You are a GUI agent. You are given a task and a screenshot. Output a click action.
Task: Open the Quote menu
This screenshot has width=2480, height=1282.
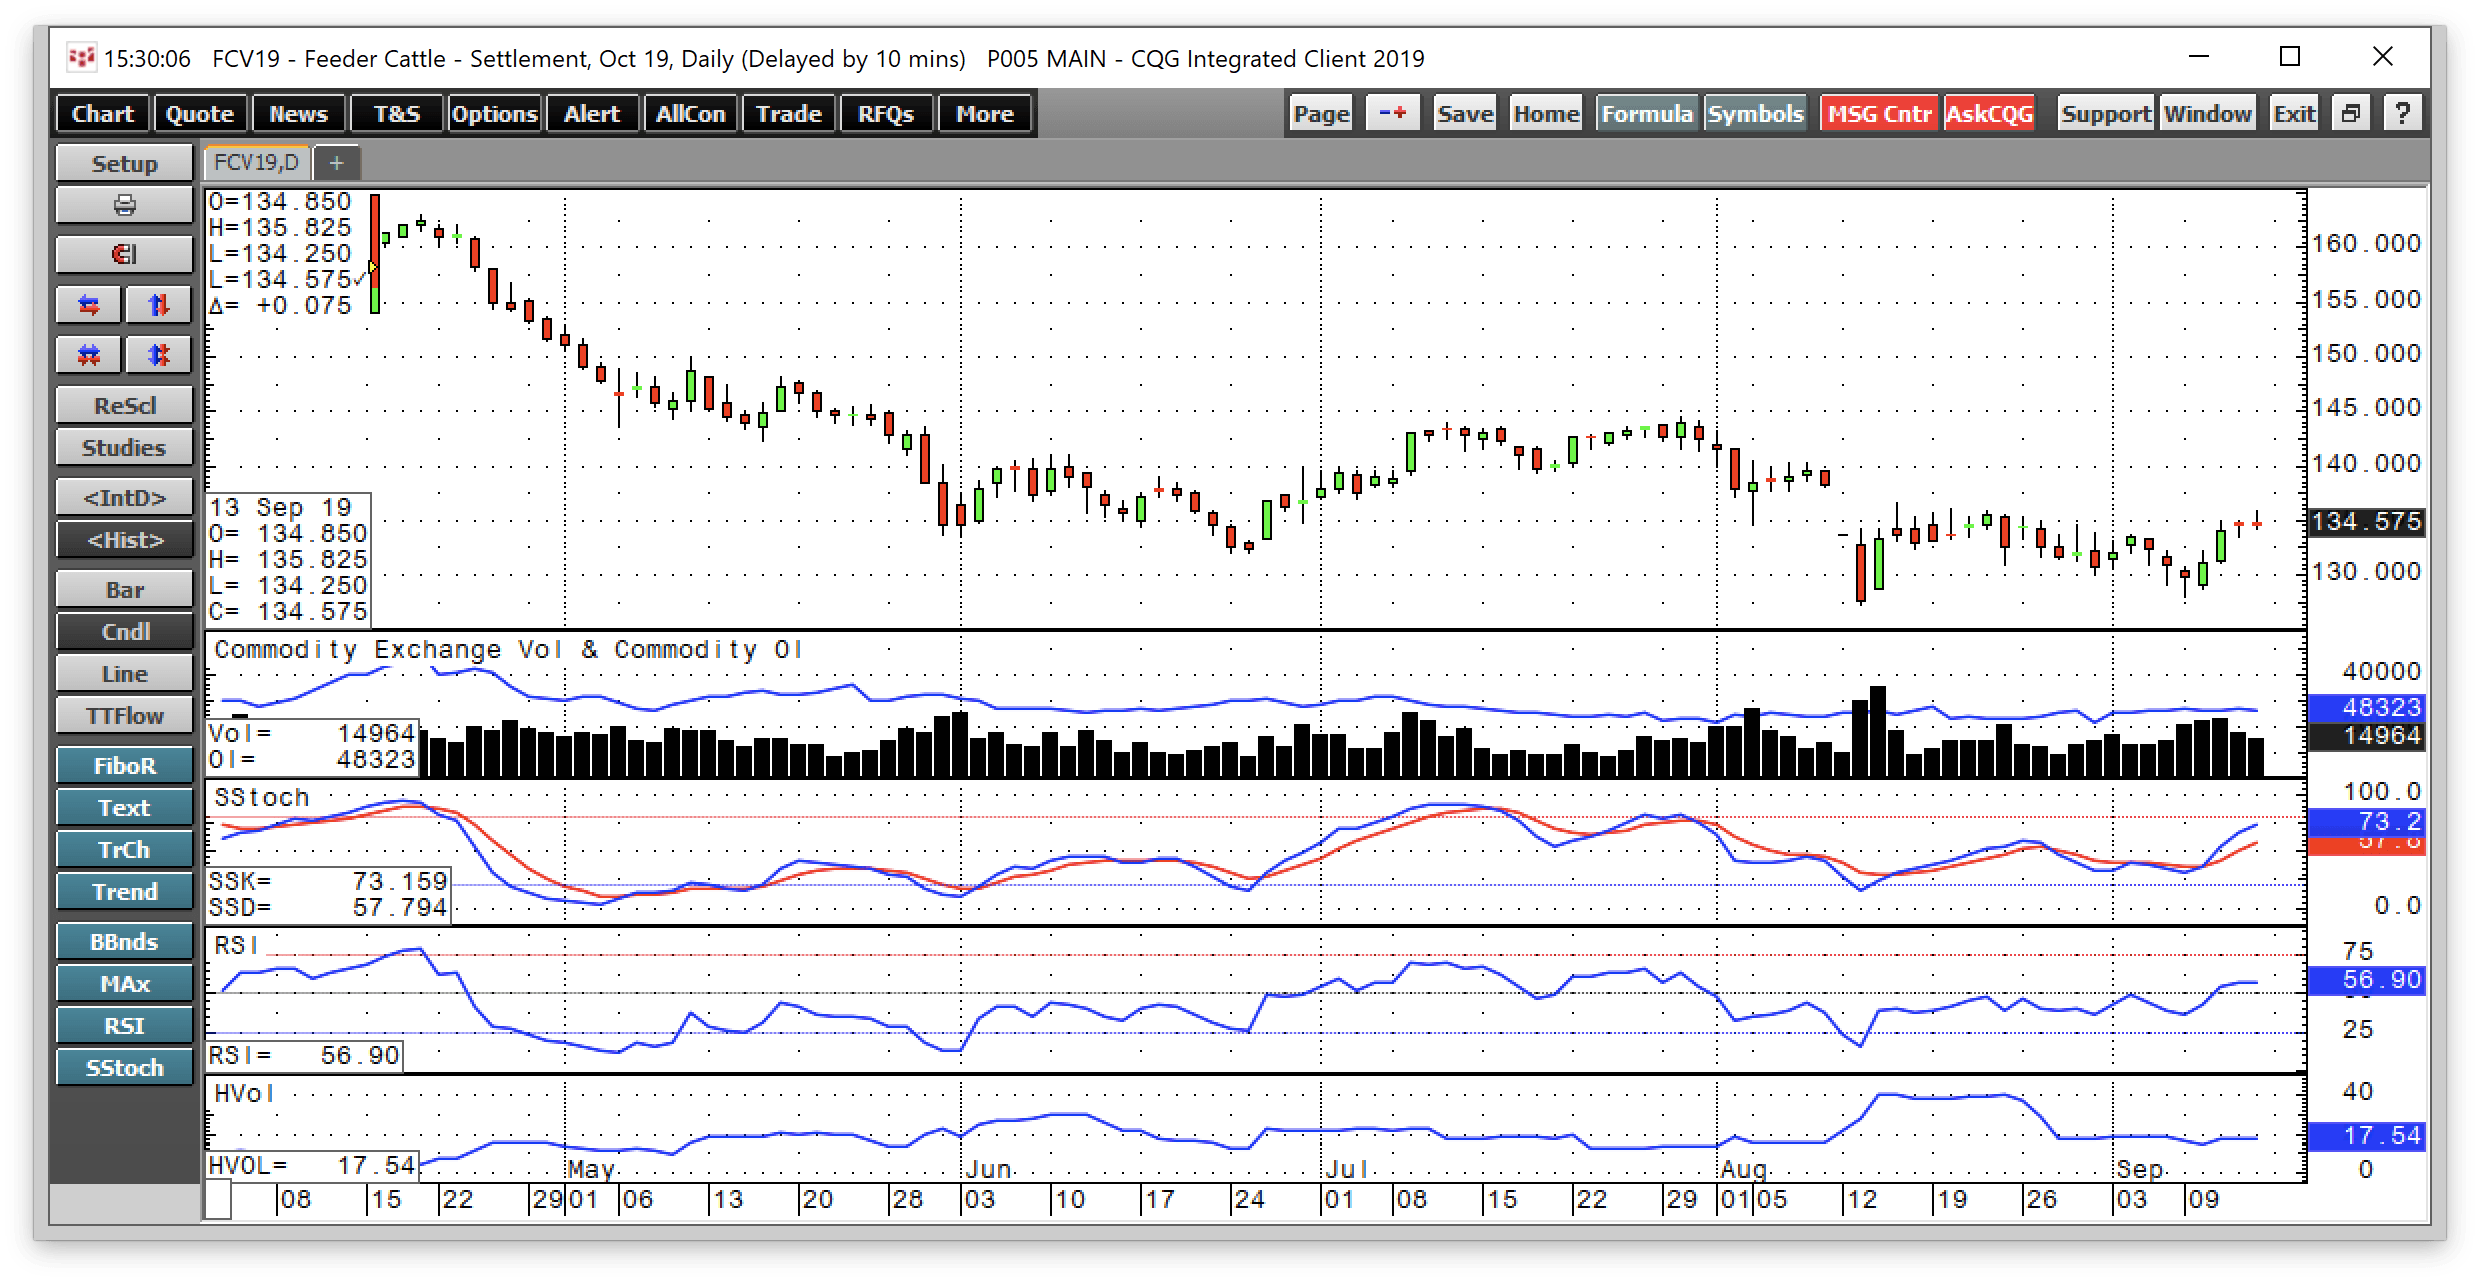199,113
